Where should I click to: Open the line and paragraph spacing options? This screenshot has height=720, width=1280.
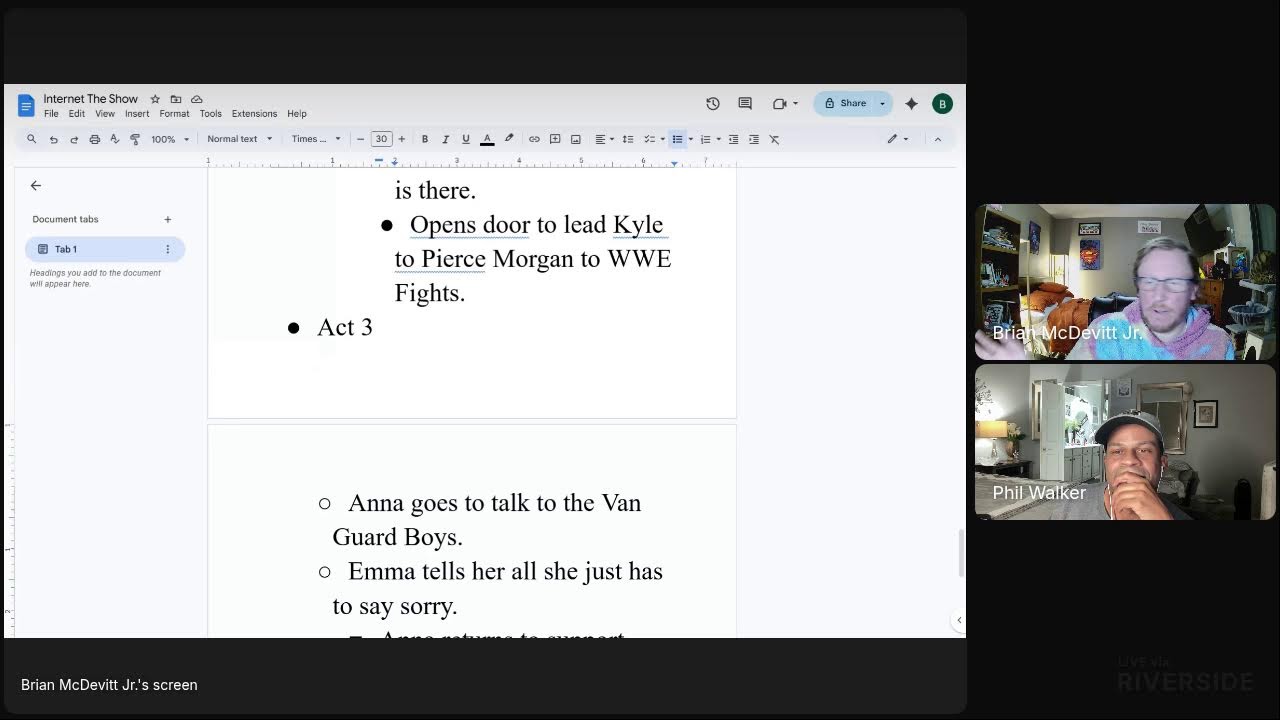coord(628,139)
